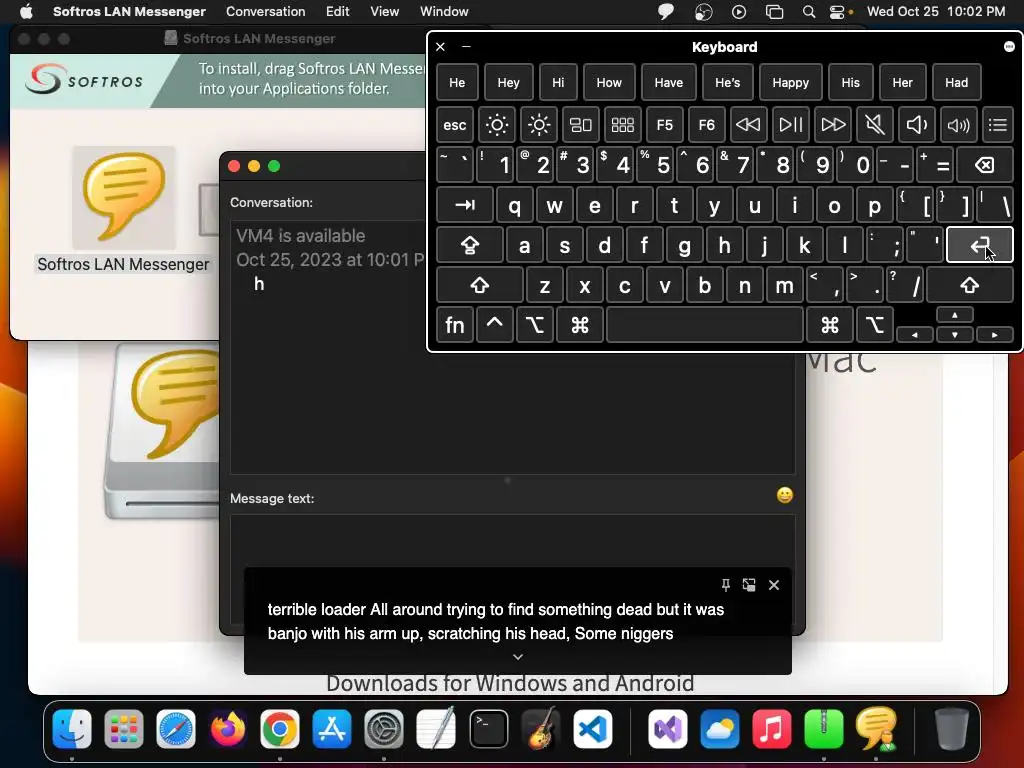
Task: Toggle the live caption panel window mode icon
Action: (x=749, y=584)
